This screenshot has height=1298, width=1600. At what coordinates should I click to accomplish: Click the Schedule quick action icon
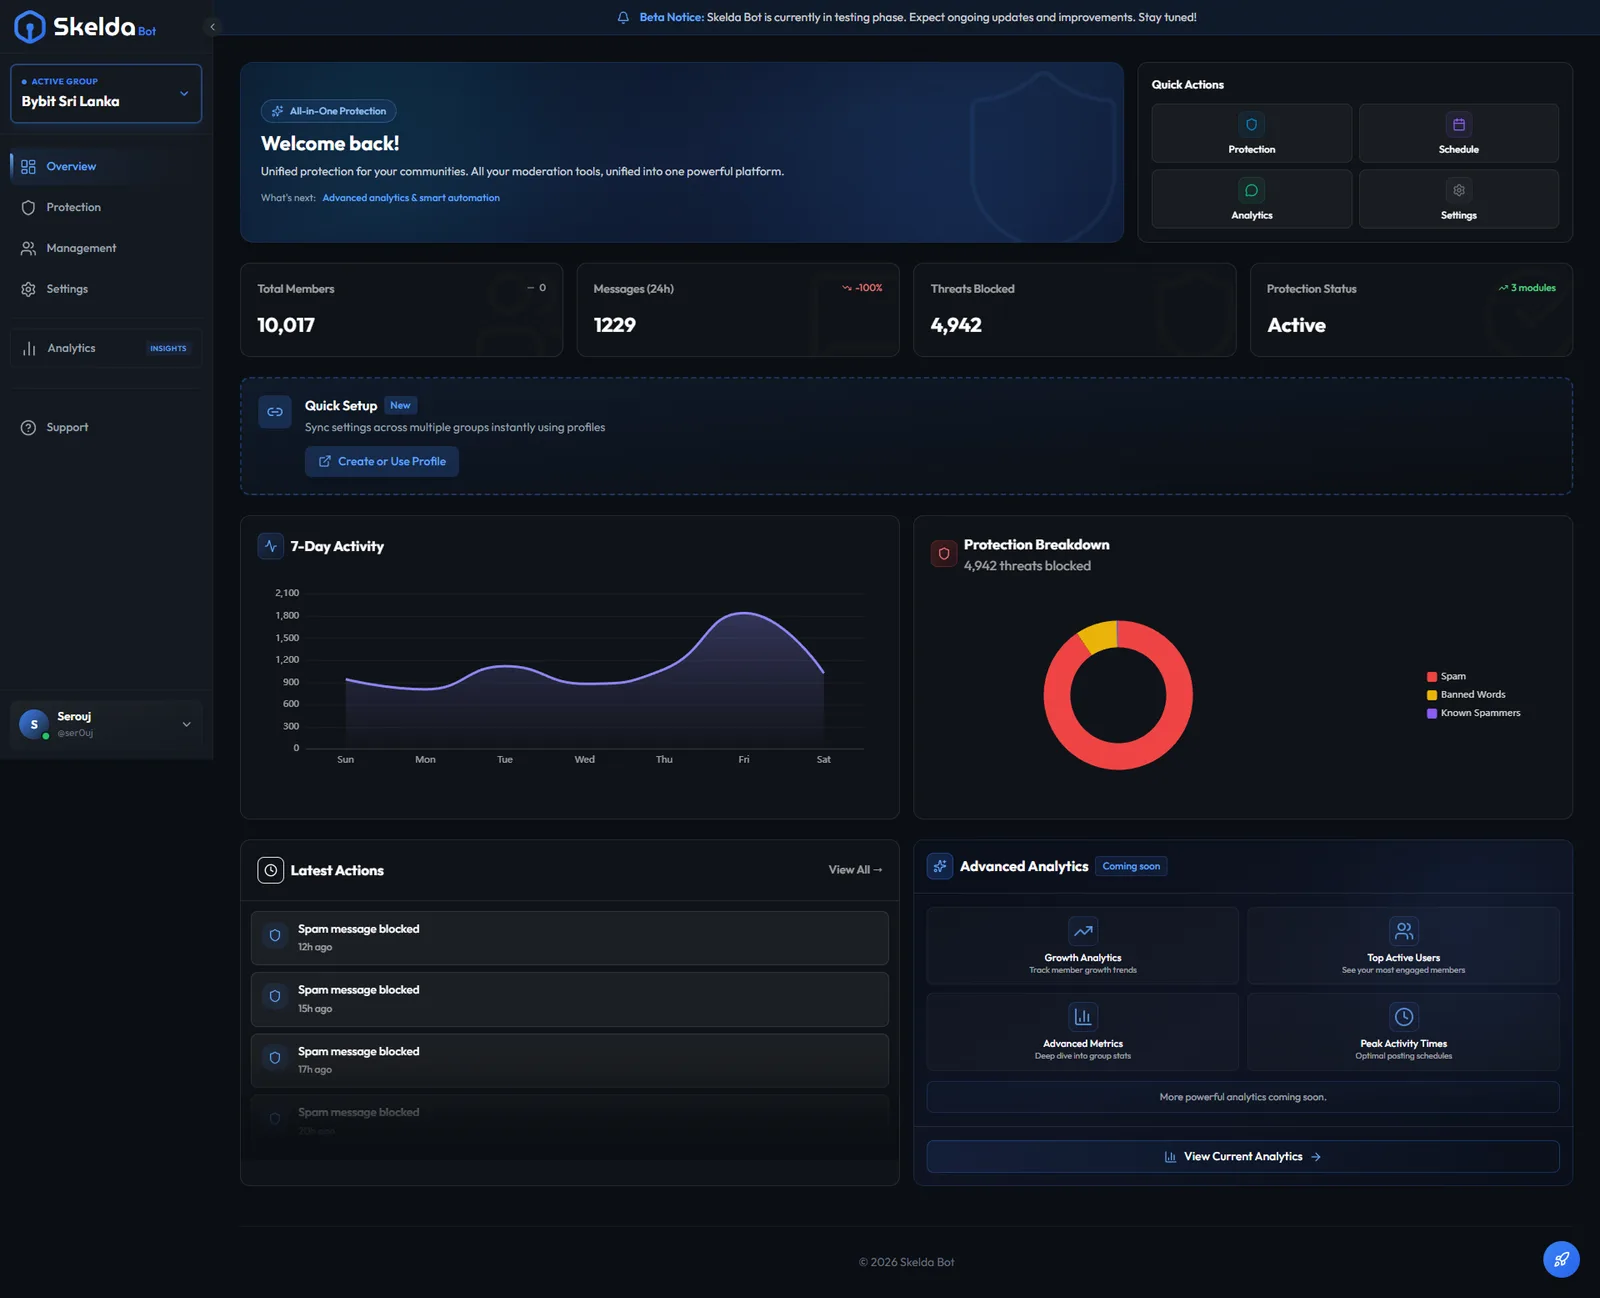[x=1458, y=122]
